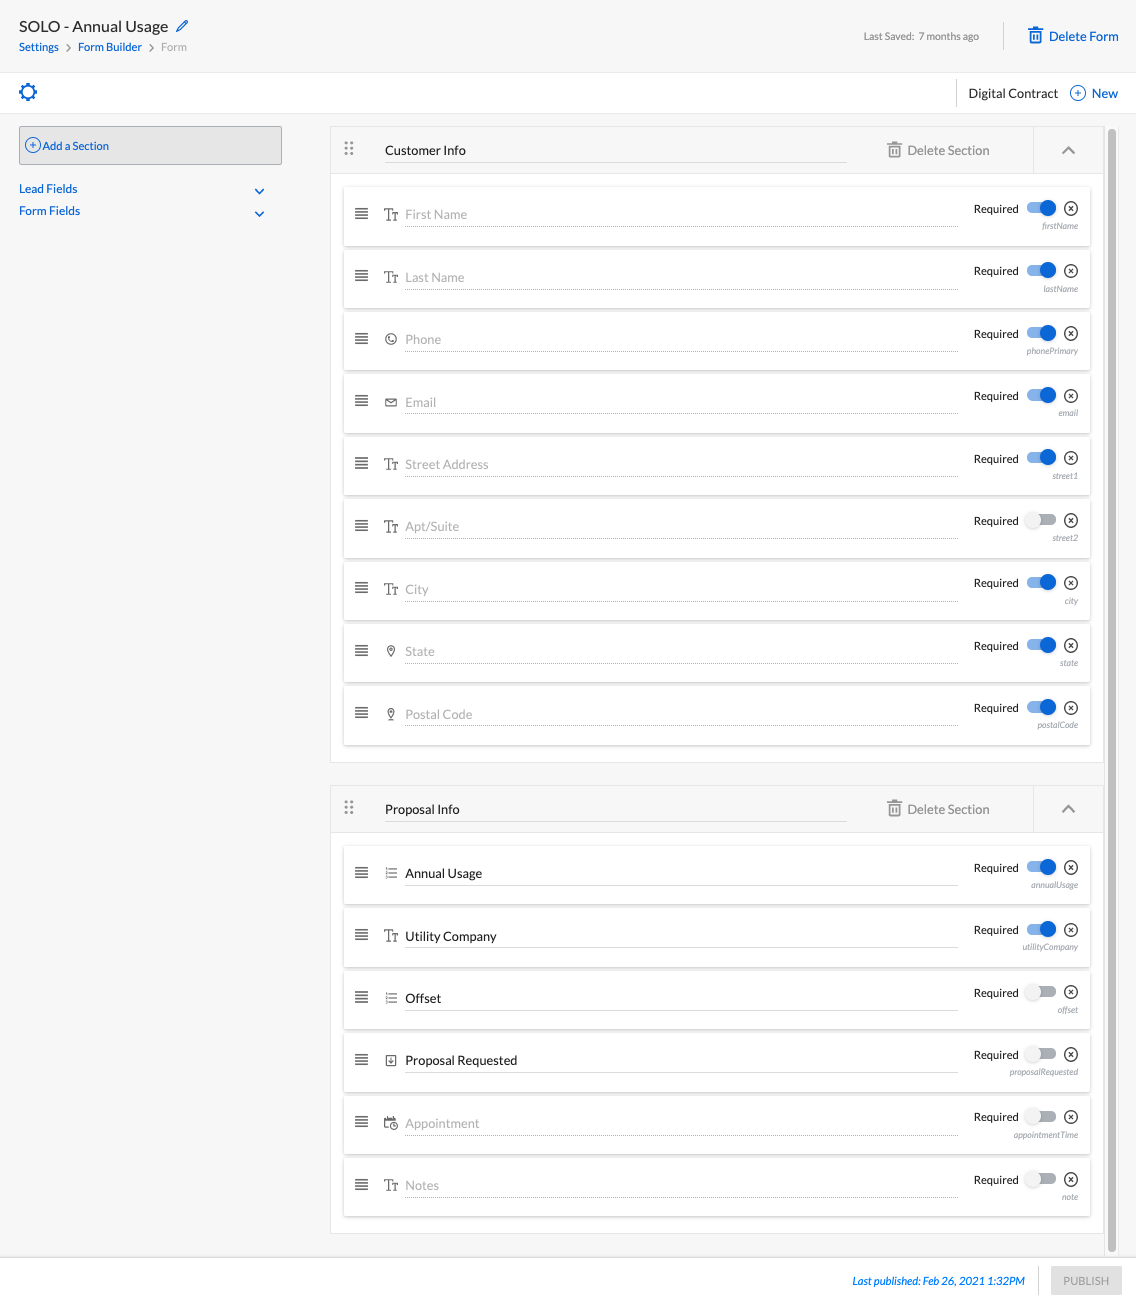Expand the Lead Fields list
Image resolution: width=1136 pixels, height=1302 pixels.
tap(259, 191)
